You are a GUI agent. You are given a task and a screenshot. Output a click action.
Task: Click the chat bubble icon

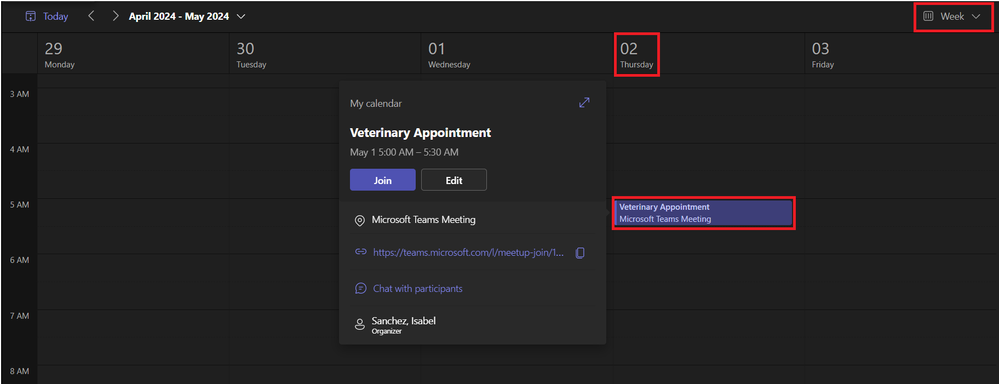click(360, 288)
